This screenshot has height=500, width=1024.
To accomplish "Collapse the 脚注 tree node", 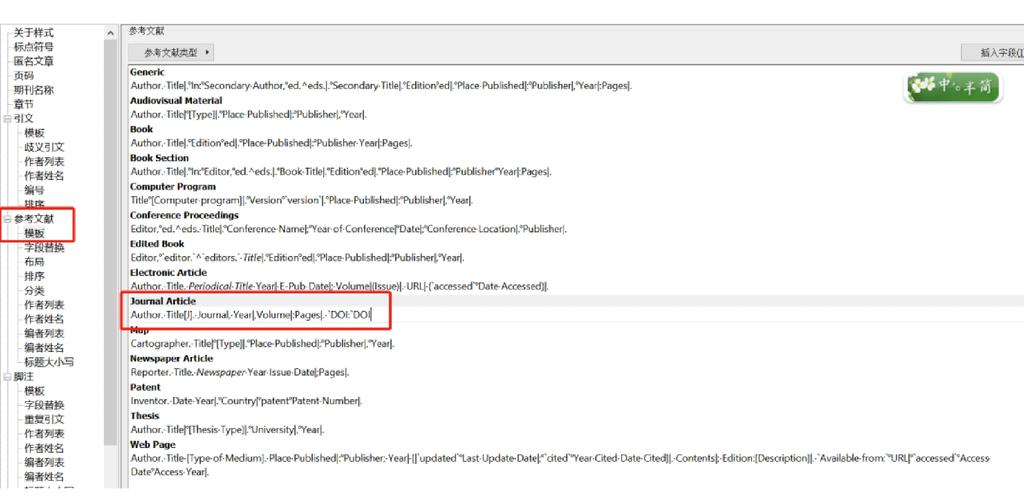I will point(7,376).
